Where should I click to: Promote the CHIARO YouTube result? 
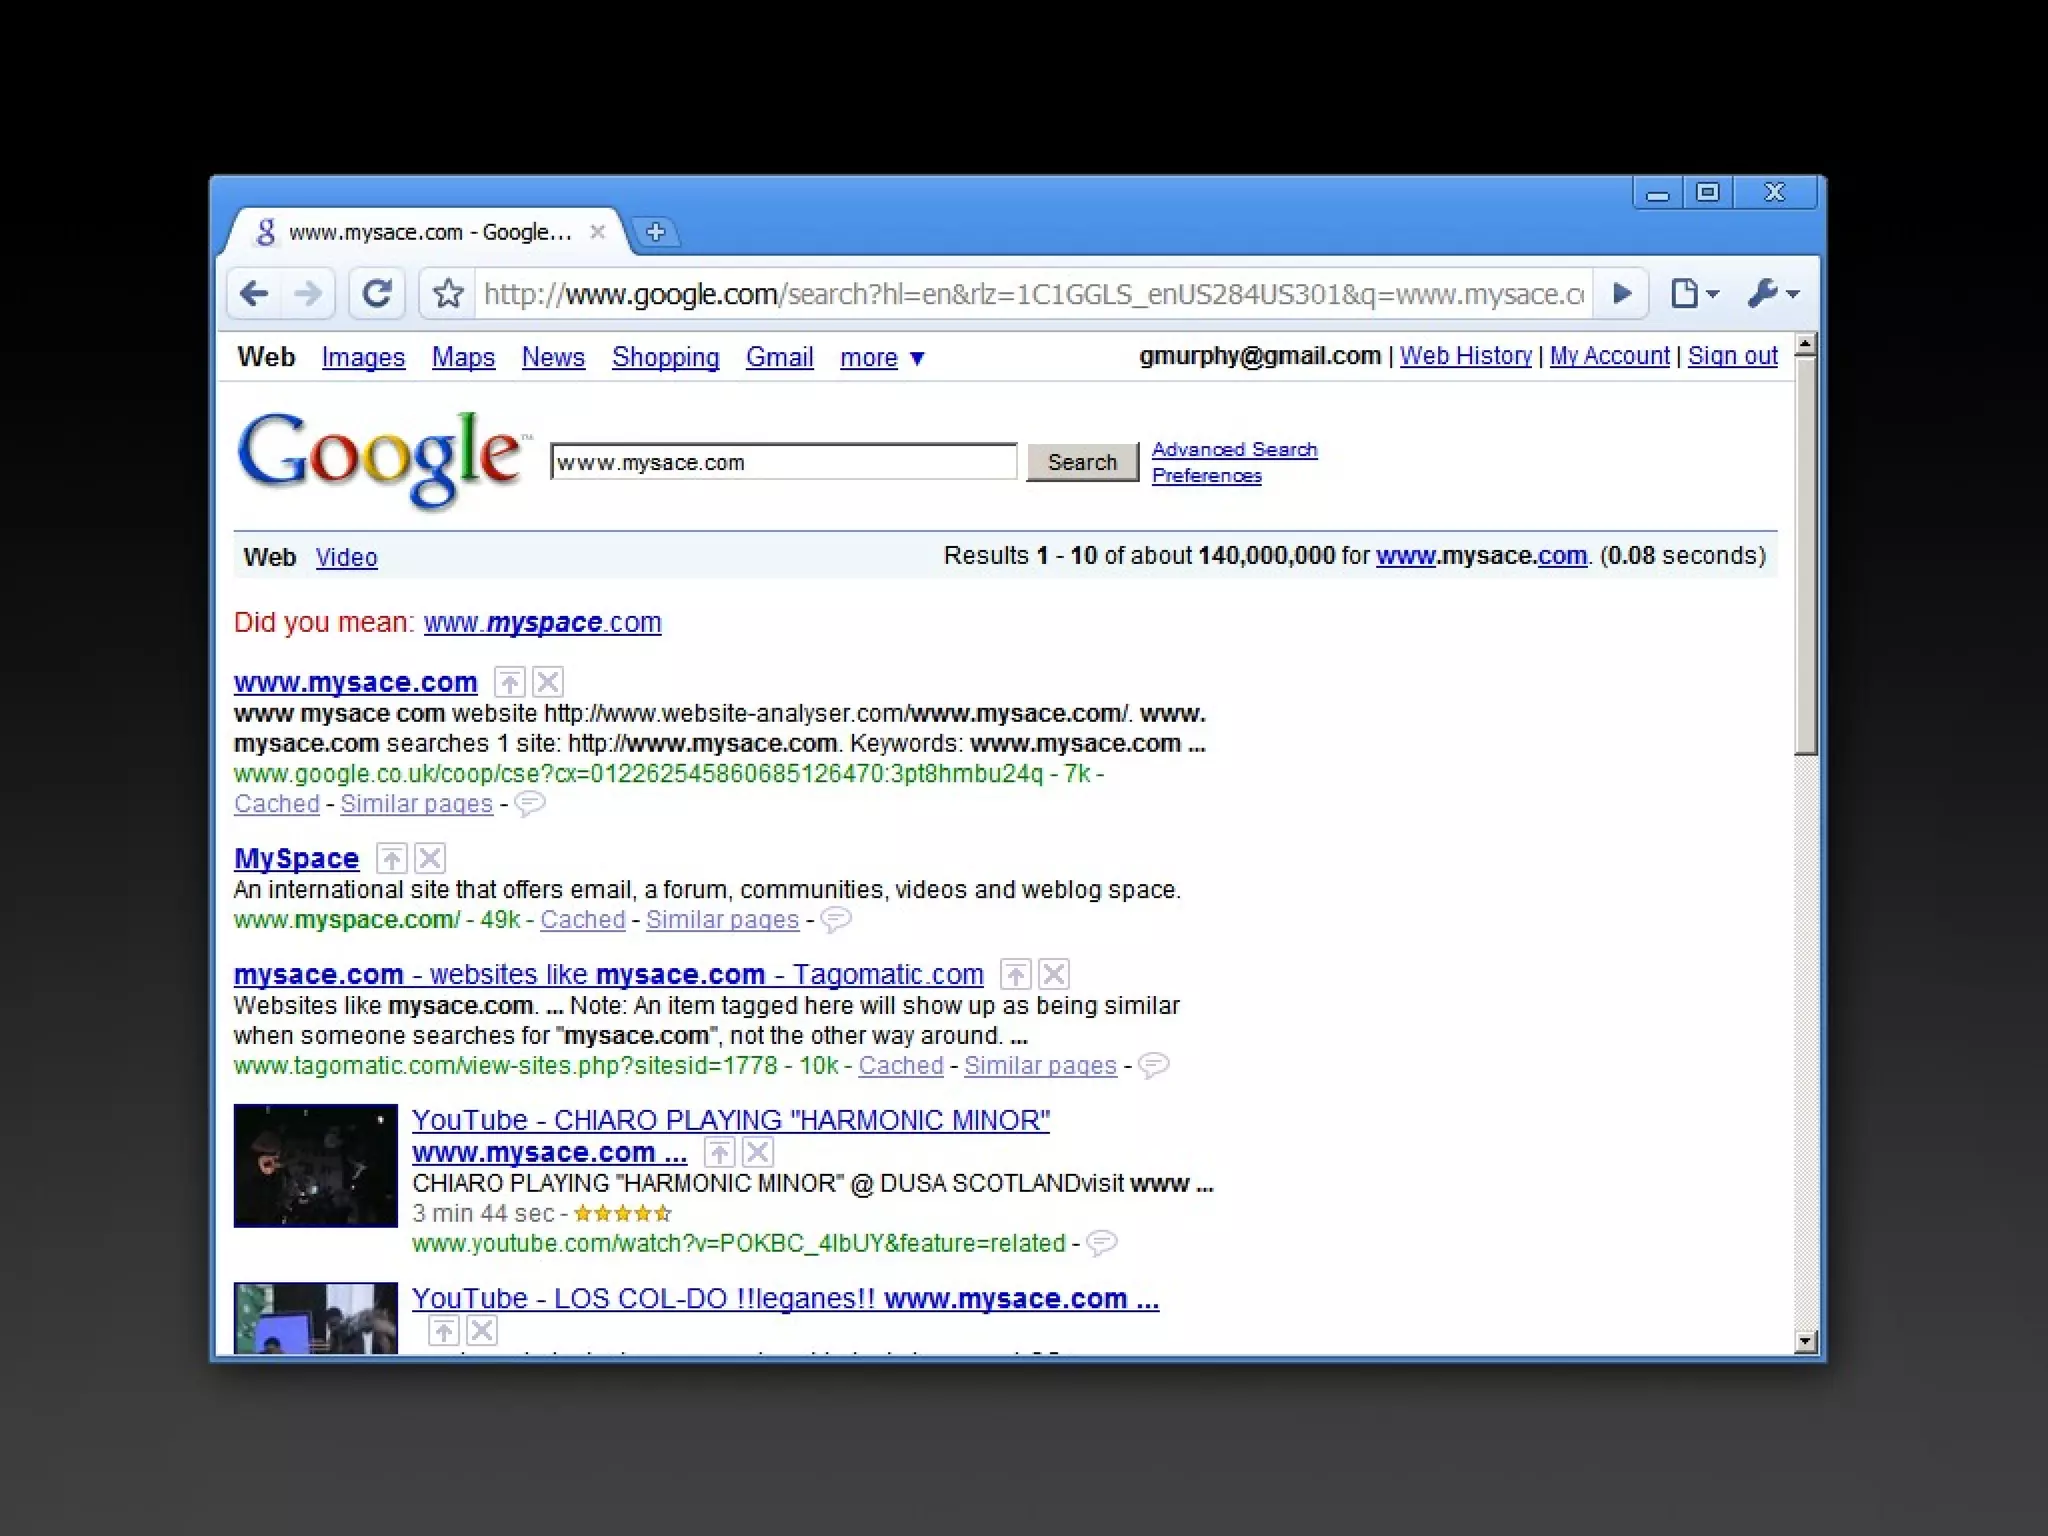coord(720,1153)
